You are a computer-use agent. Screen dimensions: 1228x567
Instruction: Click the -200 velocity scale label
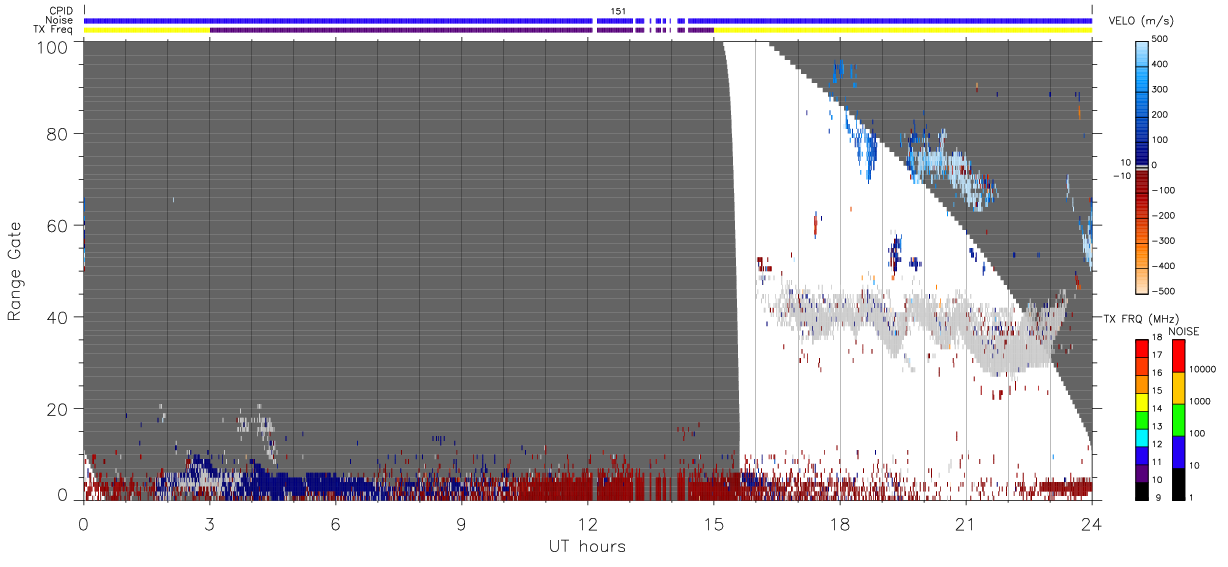pos(1163,215)
